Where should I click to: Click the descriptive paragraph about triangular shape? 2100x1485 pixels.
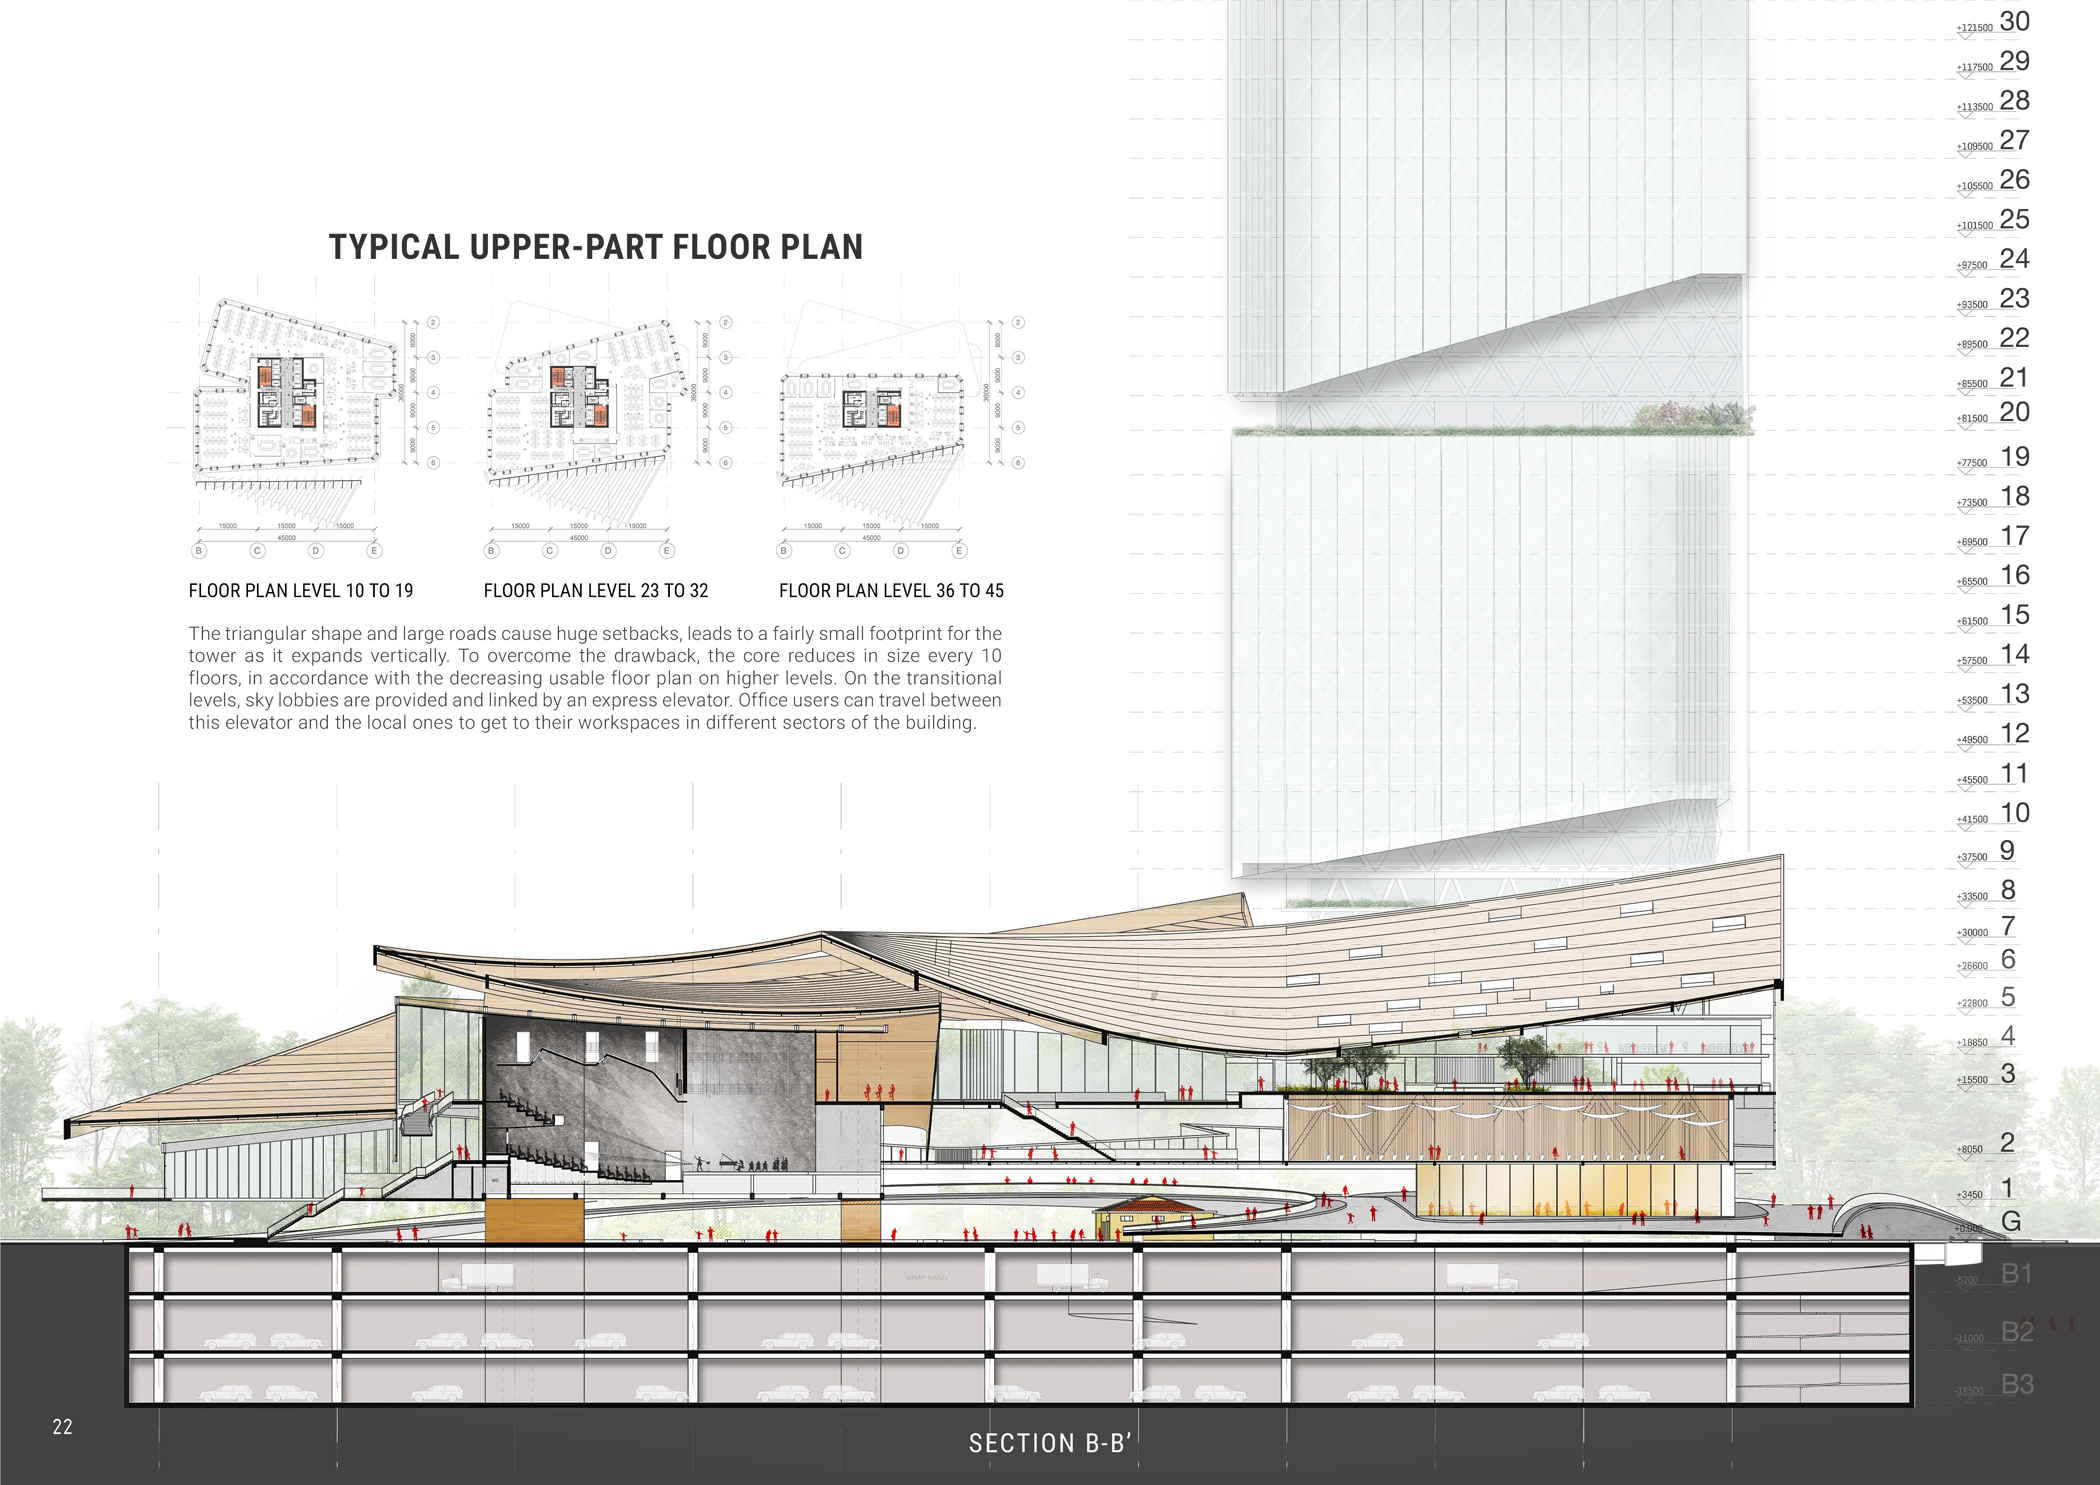595,678
